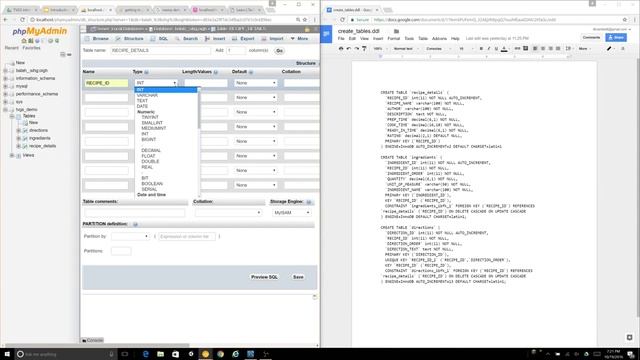This screenshot has width=640, height=360.
Task: Open the More dropdown in the phpMyAdmin tabs
Action: click(x=300, y=39)
